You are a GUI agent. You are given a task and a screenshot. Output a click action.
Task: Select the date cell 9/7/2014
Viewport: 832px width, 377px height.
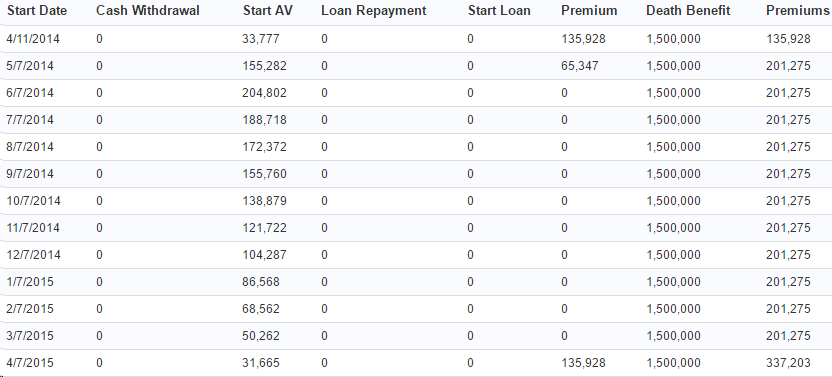tap(30, 174)
